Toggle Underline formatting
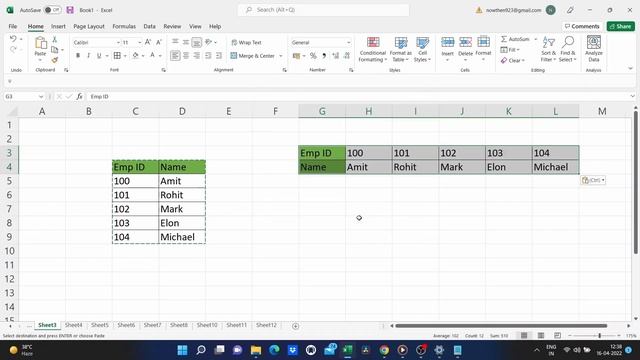The width and height of the screenshot is (640, 360). click(x=99, y=56)
